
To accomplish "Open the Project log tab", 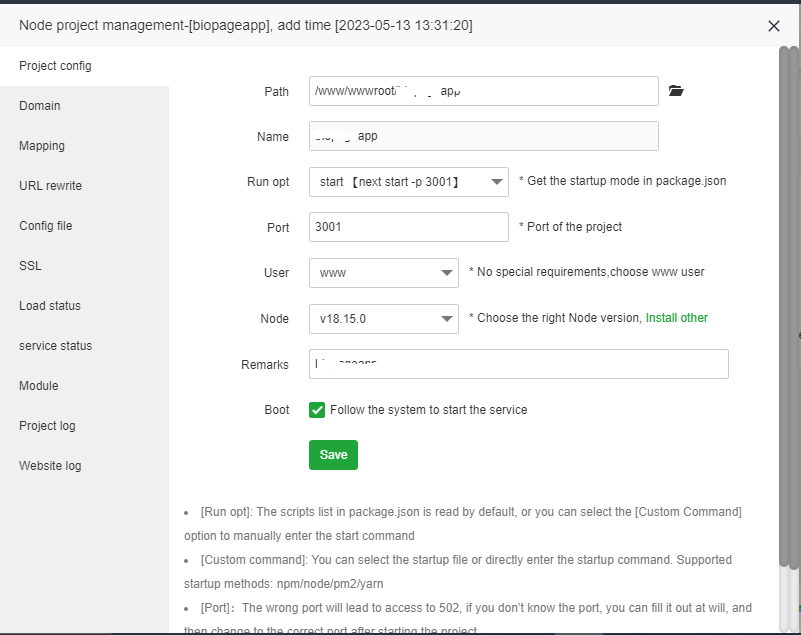I will [47, 426].
